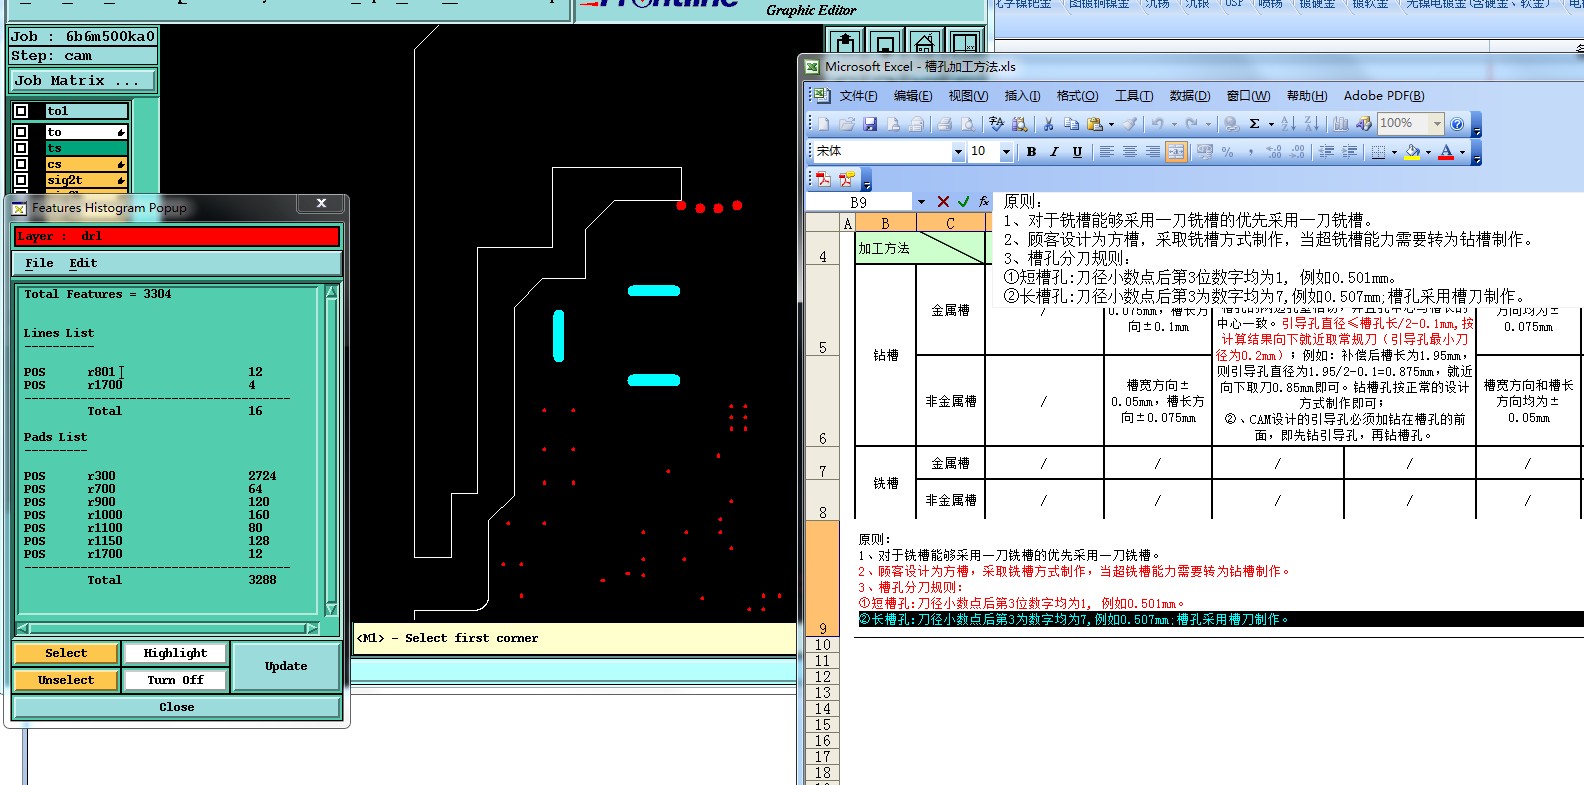
Task: Click the Fill Color paint bucket swatch
Action: pos(1412,152)
